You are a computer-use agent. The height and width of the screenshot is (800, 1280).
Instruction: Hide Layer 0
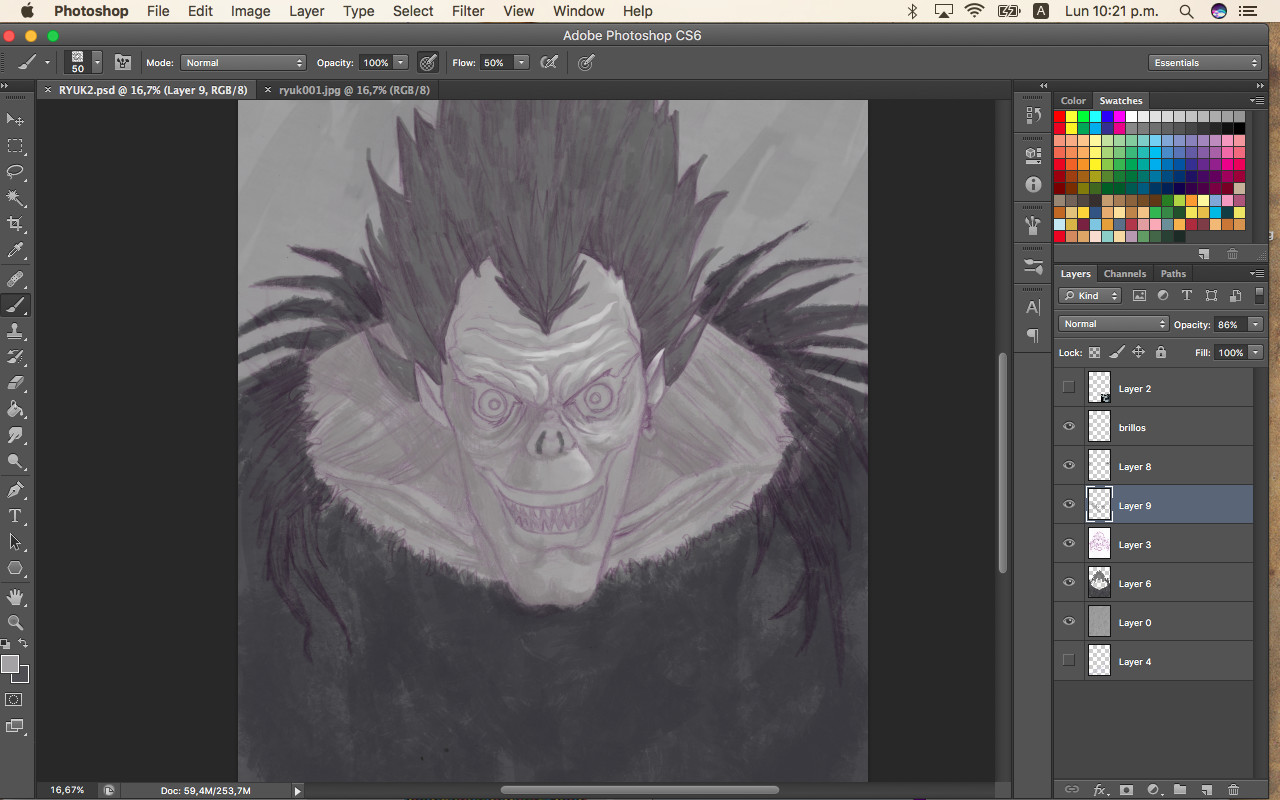point(1069,622)
